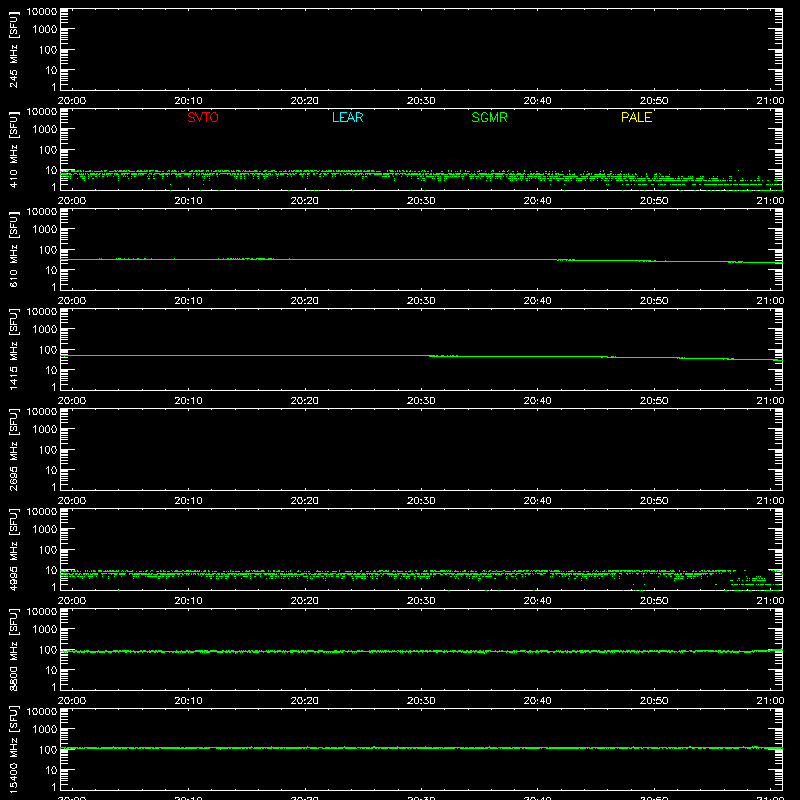This screenshot has width=800, height=800.
Task: Select the 2695 MHz [SFU] axis title
Action: 13,450
